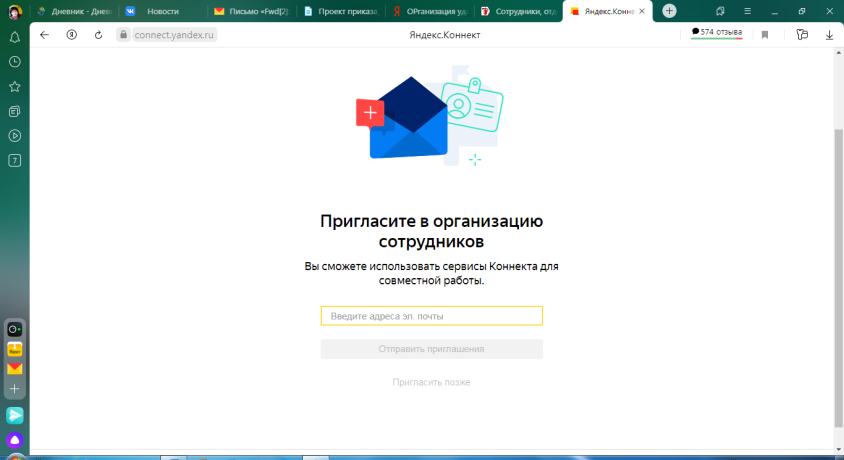Open the browser hamburger menu

747,11
